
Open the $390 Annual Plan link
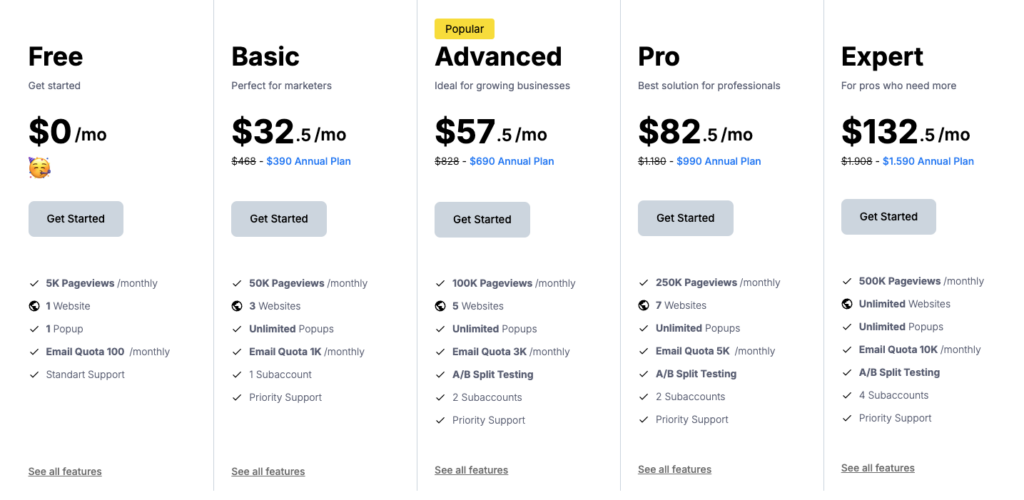point(308,161)
